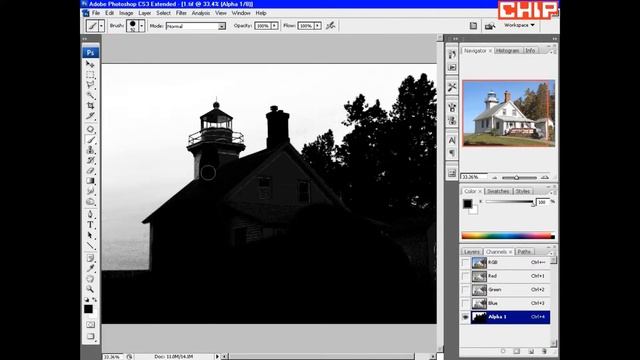Select the Slice tool
This screenshot has height=360, width=640.
pos(90,116)
